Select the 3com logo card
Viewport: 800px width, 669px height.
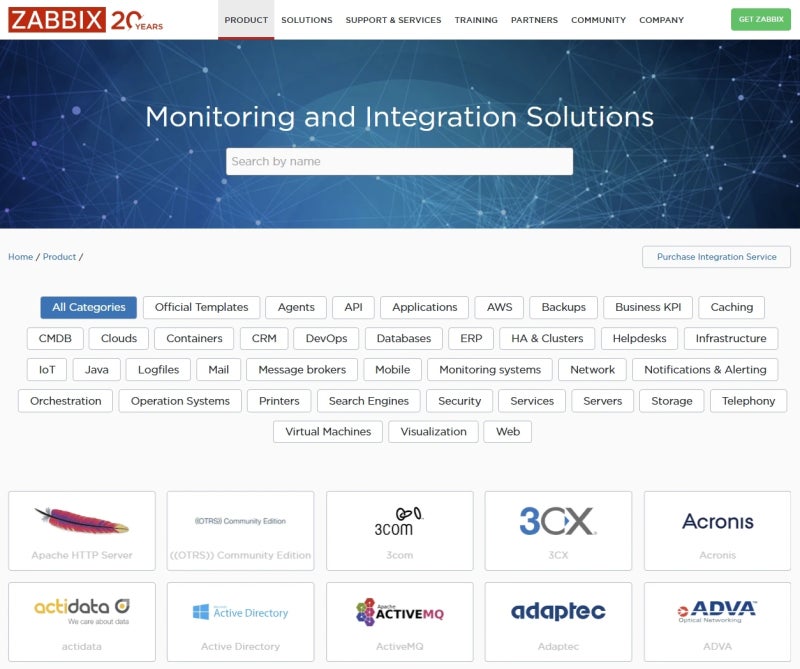coord(399,531)
